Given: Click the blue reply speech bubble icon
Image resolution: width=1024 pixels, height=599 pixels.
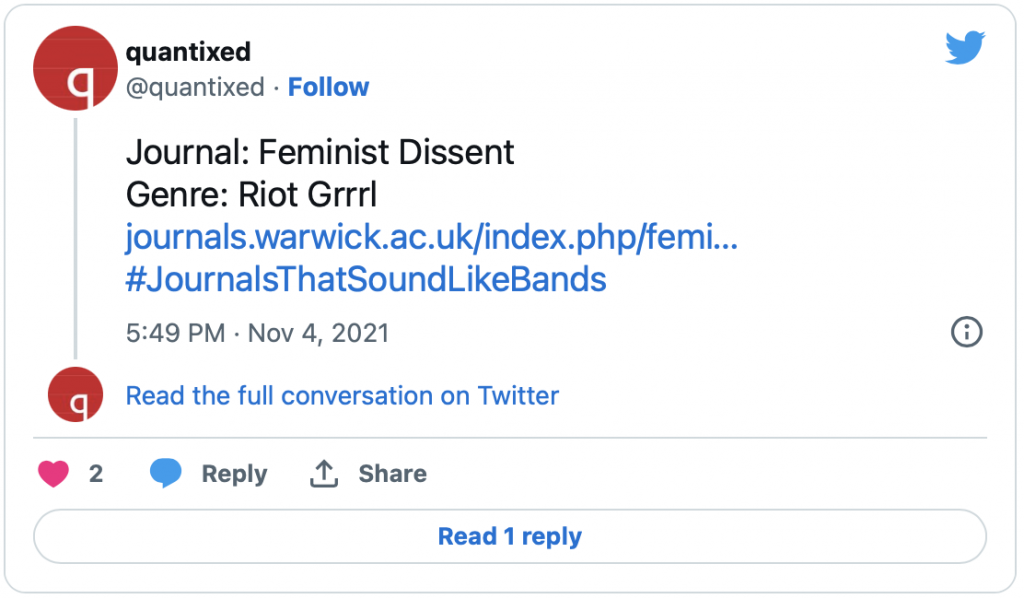Looking at the screenshot, I should 165,473.
